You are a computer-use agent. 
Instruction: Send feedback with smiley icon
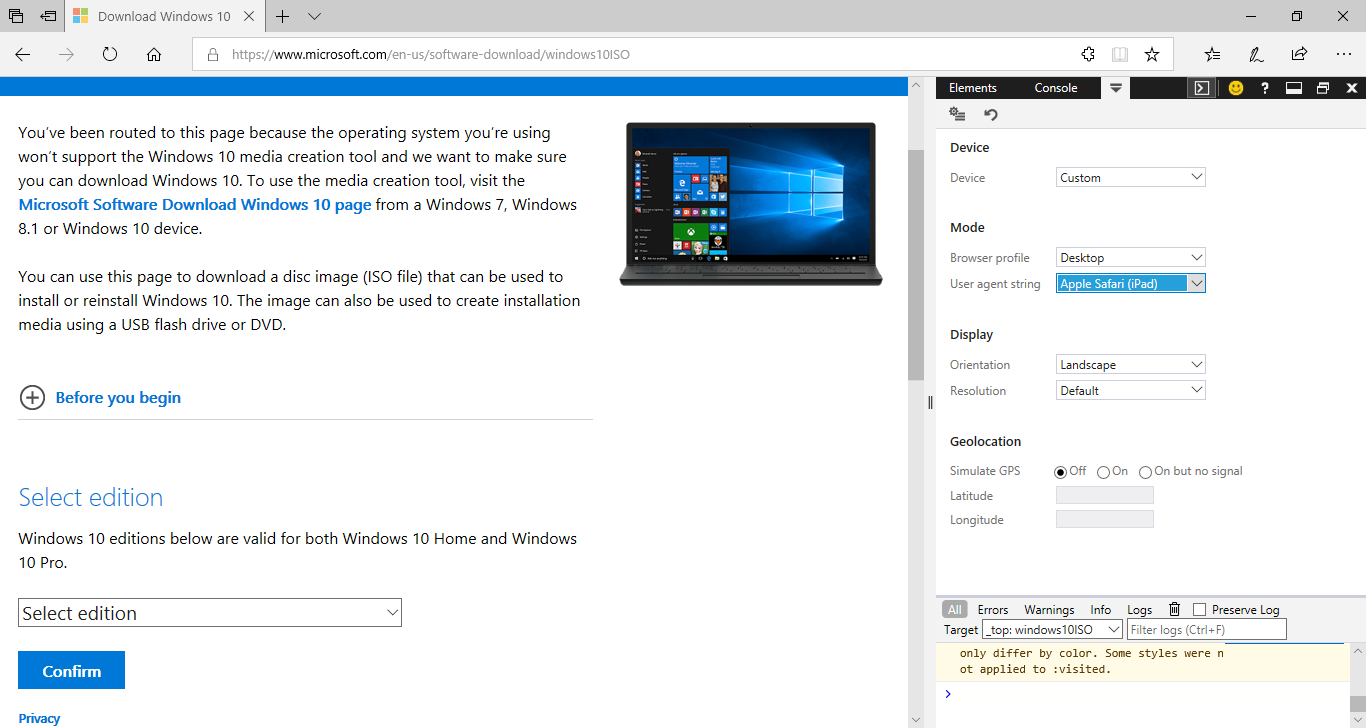[x=1236, y=88]
